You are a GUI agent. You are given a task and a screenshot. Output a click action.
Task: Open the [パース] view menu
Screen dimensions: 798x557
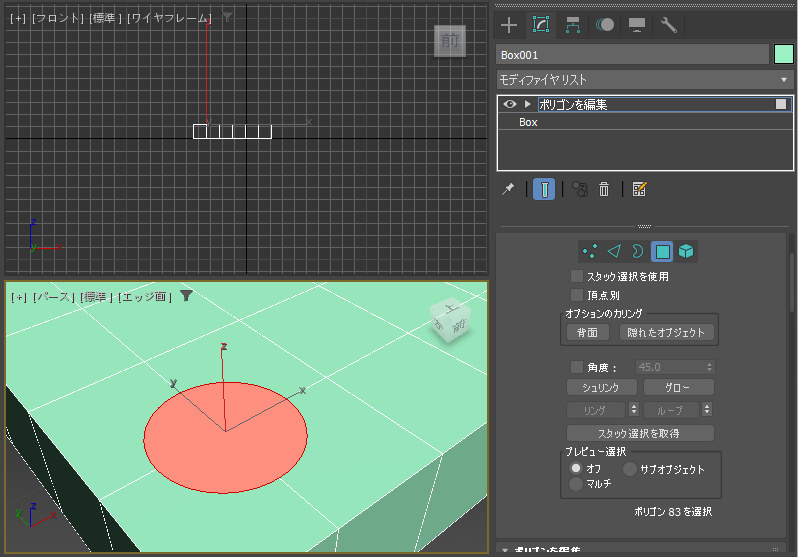click(x=53, y=297)
